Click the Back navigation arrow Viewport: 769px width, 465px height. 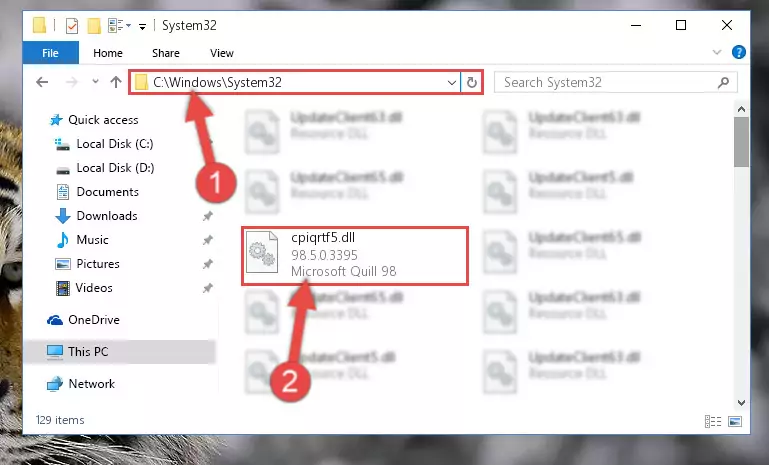[x=42, y=82]
